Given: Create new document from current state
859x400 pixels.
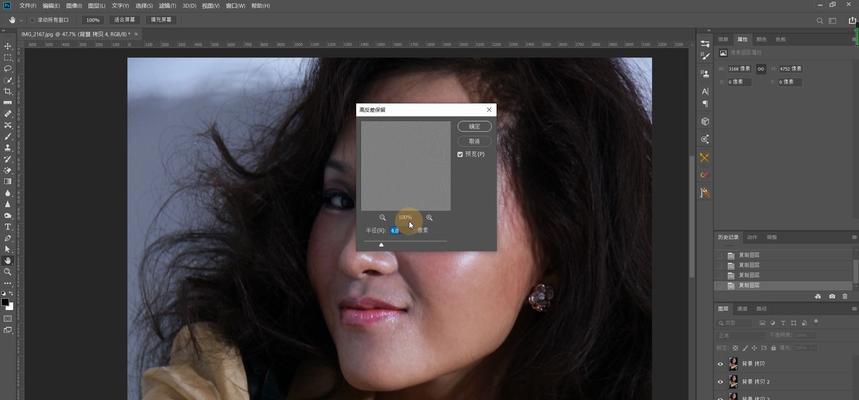Looking at the screenshot, I should (818, 296).
